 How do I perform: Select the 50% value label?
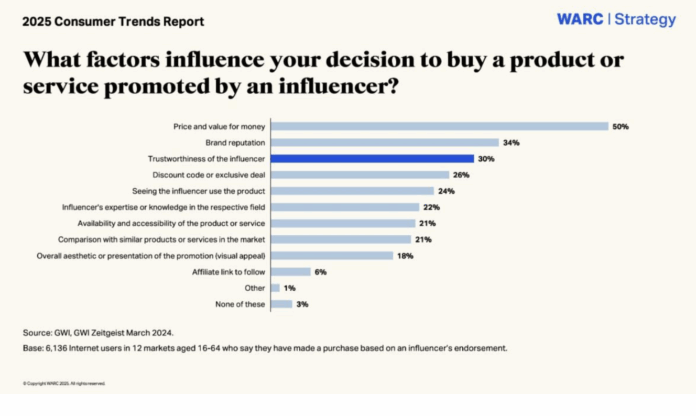click(620, 126)
